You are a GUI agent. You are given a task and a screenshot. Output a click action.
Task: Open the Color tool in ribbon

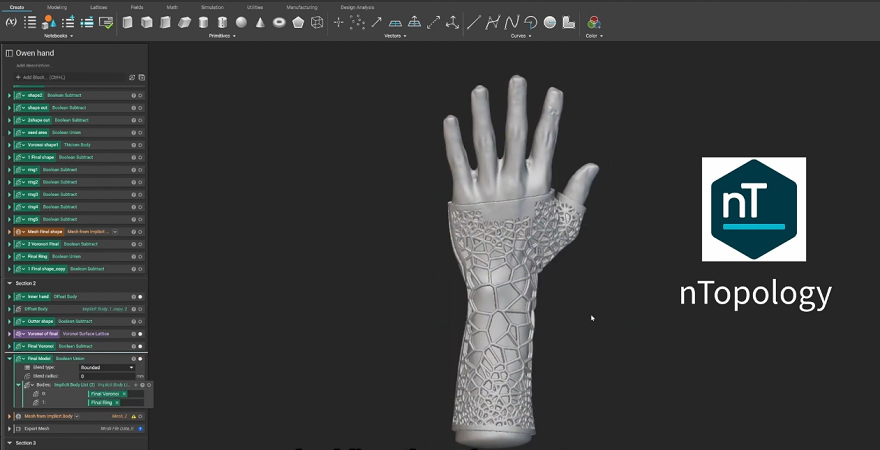click(x=594, y=22)
